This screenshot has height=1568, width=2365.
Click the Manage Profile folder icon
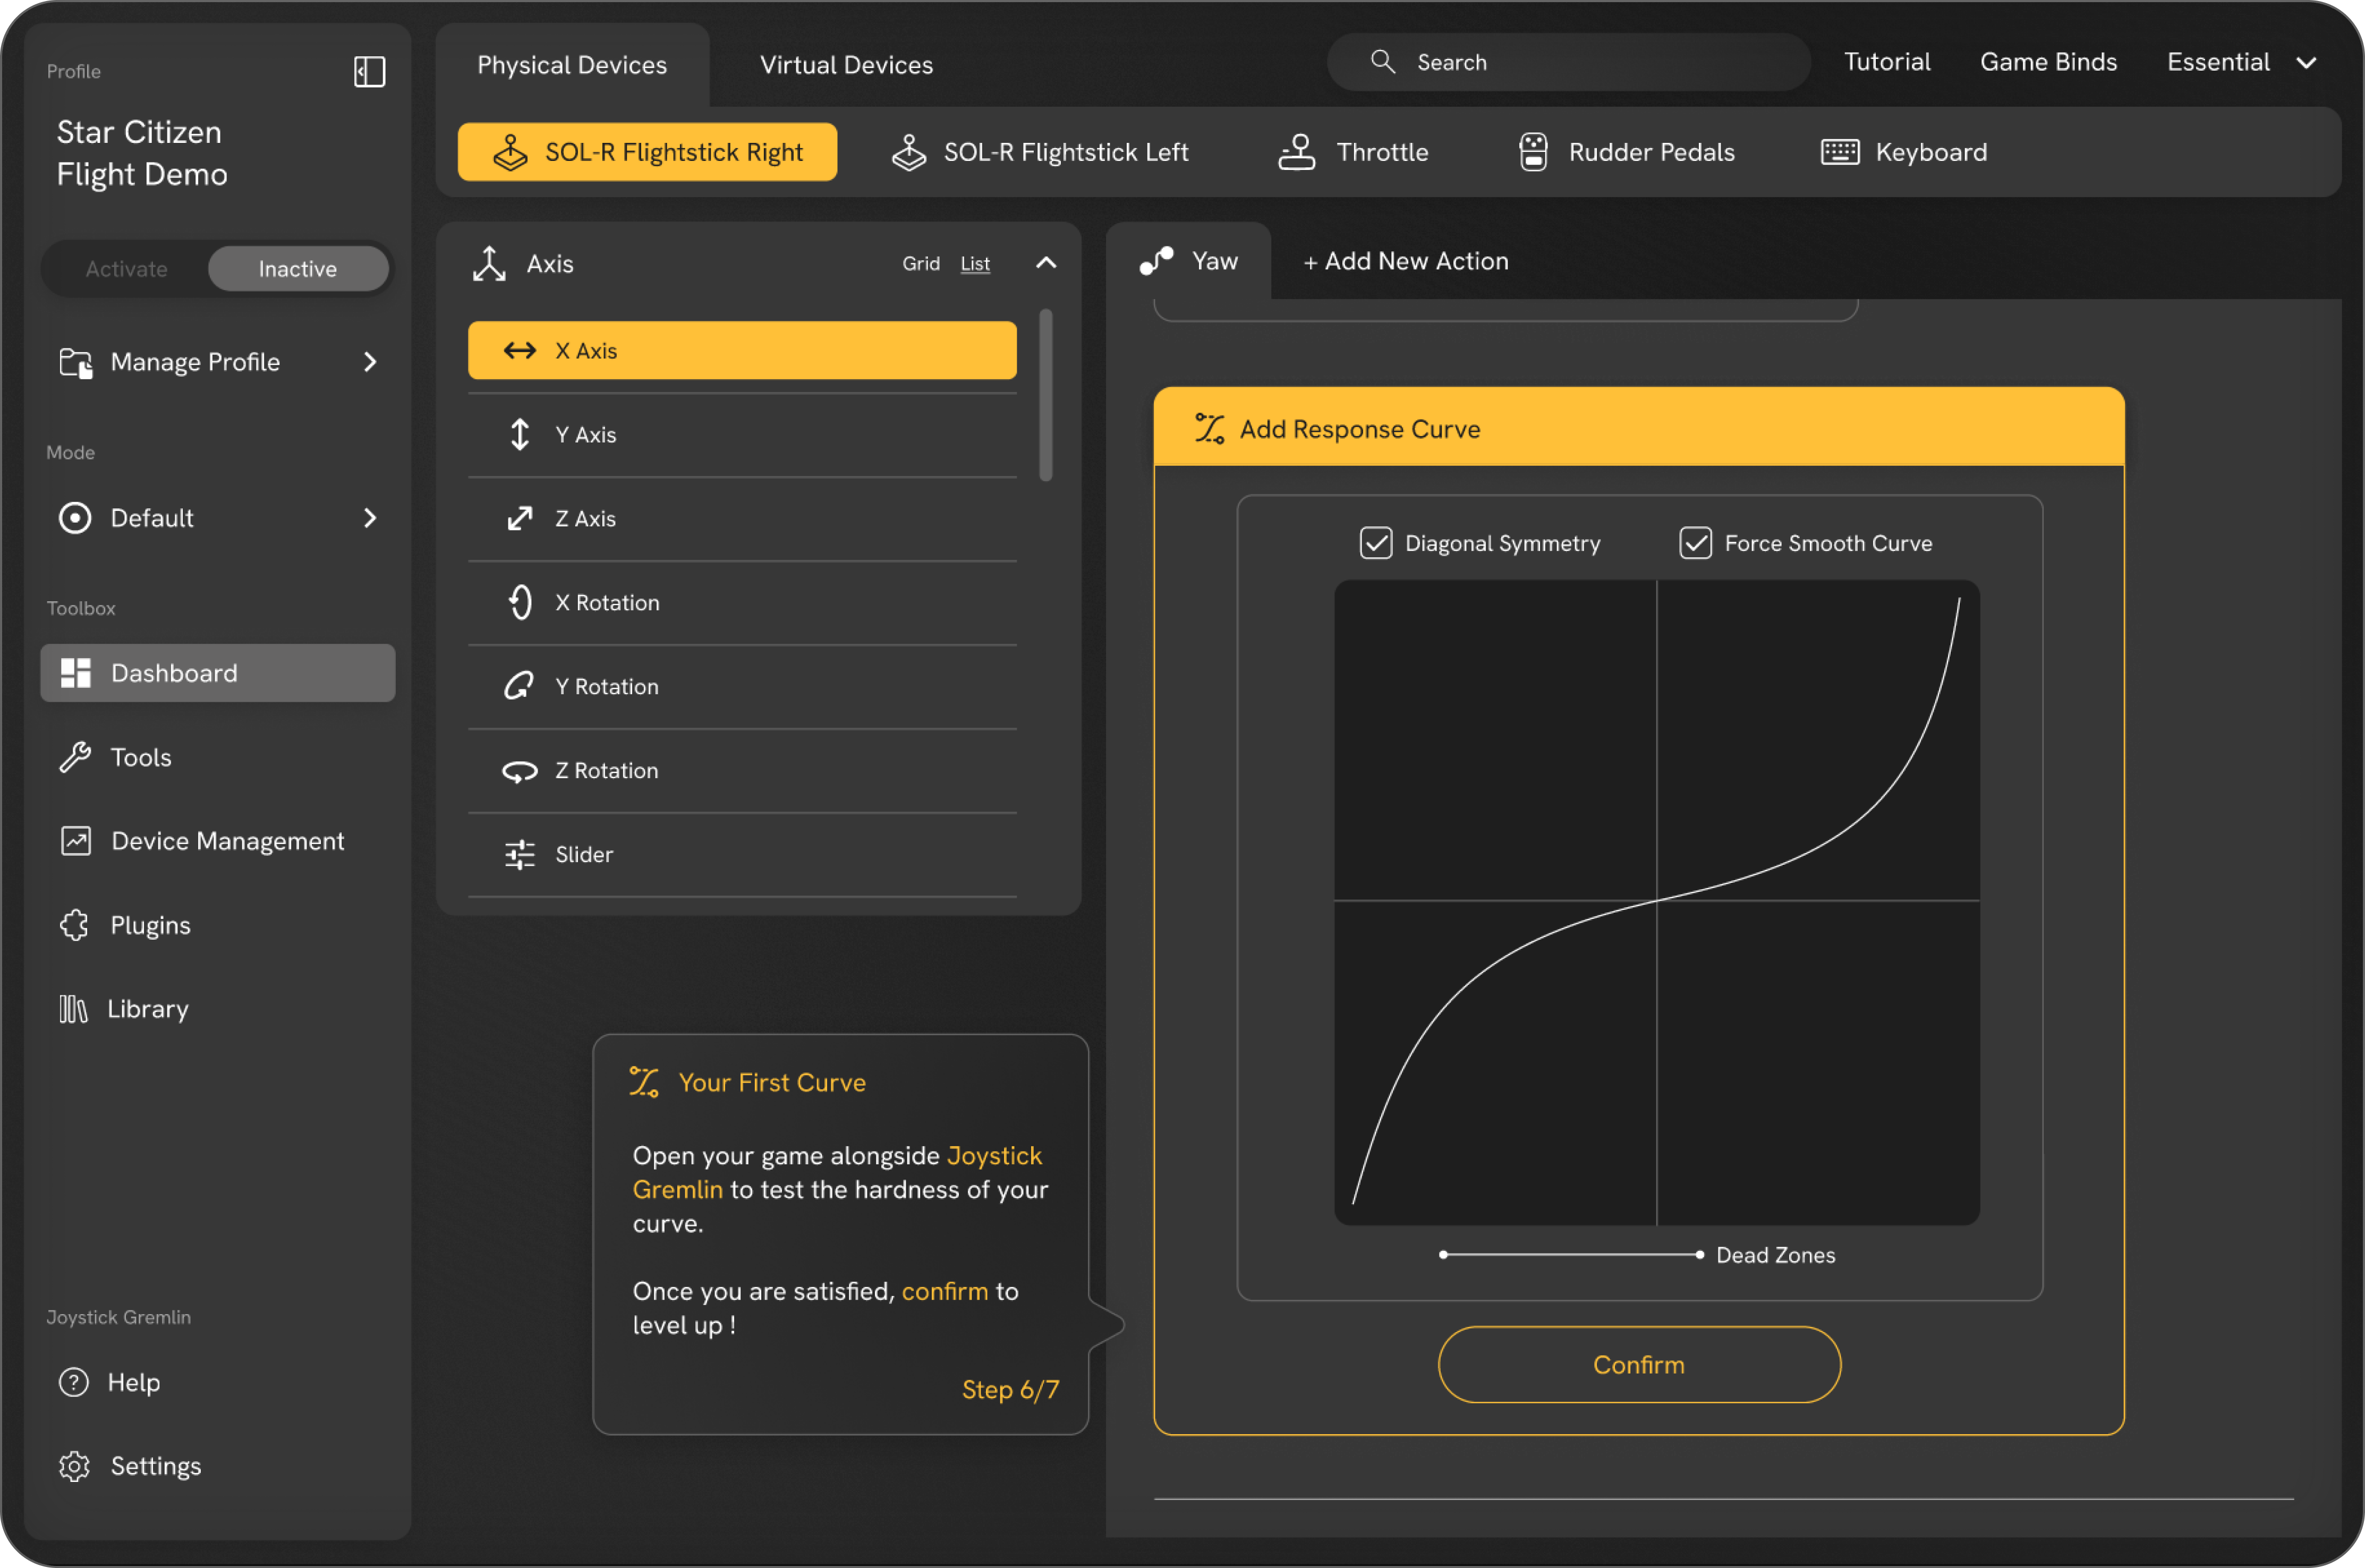coord(76,362)
